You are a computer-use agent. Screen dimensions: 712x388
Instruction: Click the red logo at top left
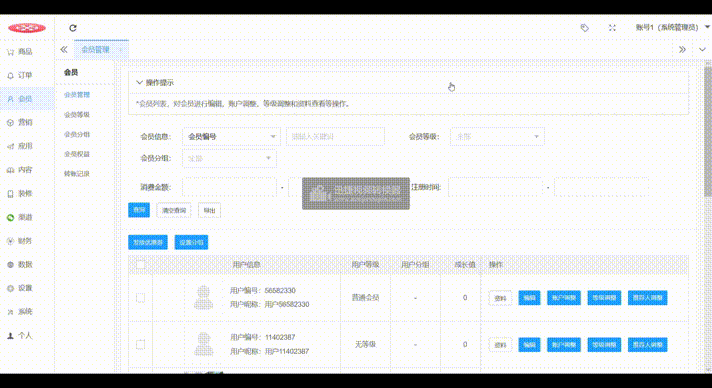tap(27, 28)
